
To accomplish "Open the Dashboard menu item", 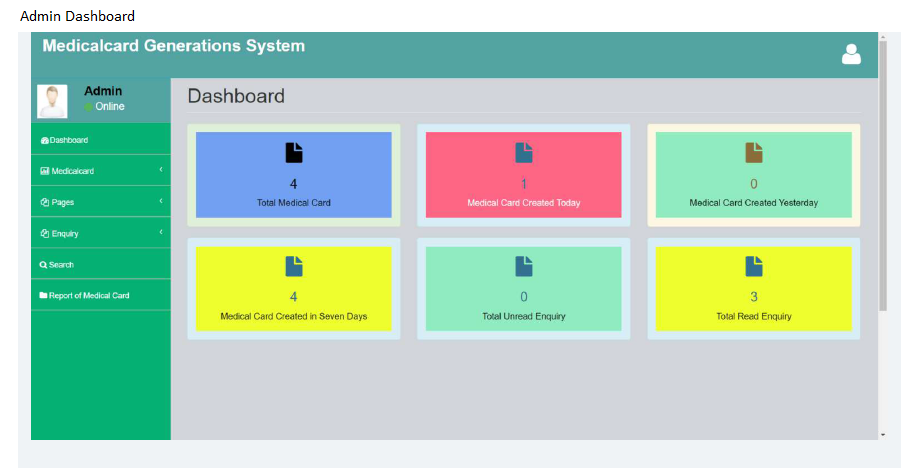I will coord(101,139).
